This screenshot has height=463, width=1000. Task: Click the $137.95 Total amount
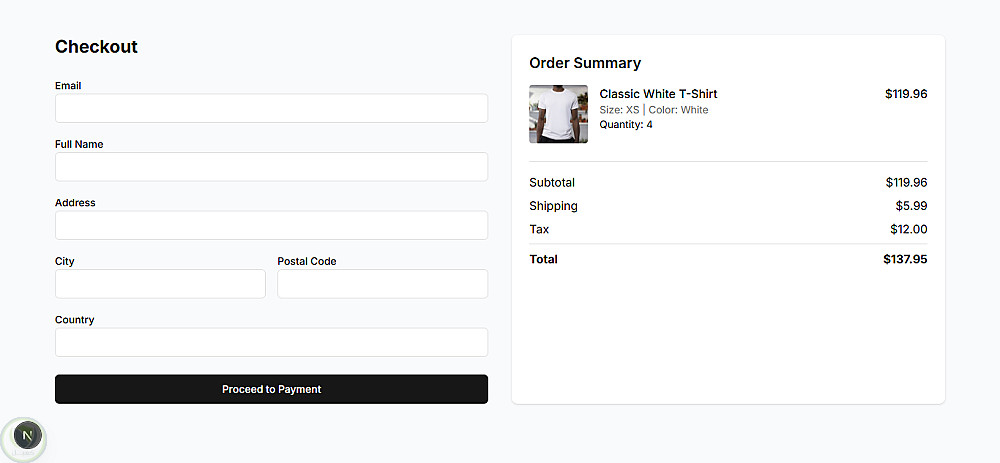click(905, 259)
